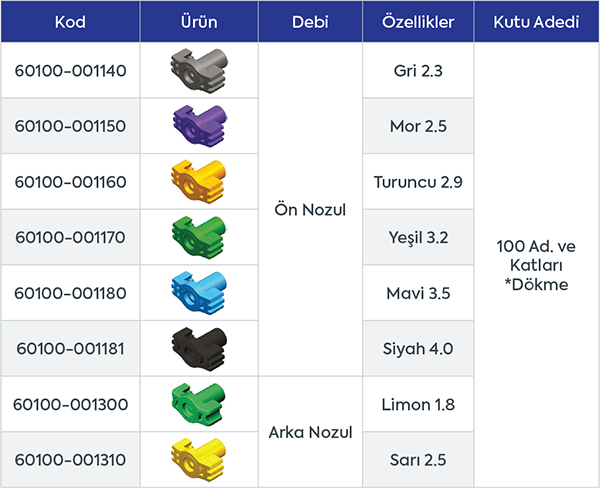Select the Arka Nozul cell
Viewport: 600px width, 488px height.
309,432
